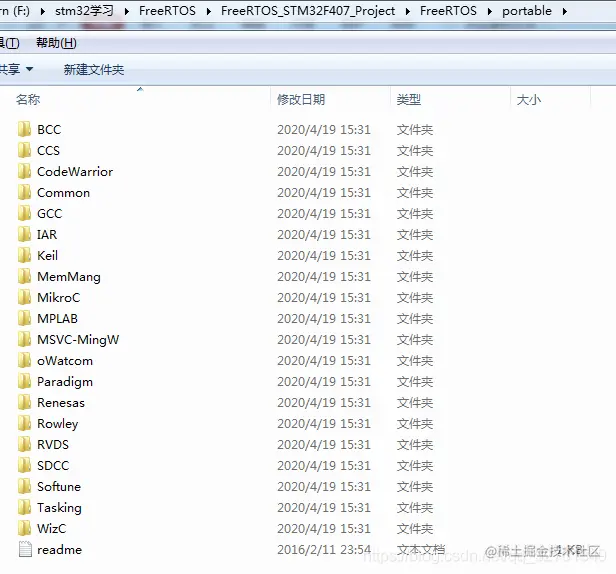The height and width of the screenshot is (574, 616).
Task: Sort by the 大小 column header
Action: [x=529, y=99]
